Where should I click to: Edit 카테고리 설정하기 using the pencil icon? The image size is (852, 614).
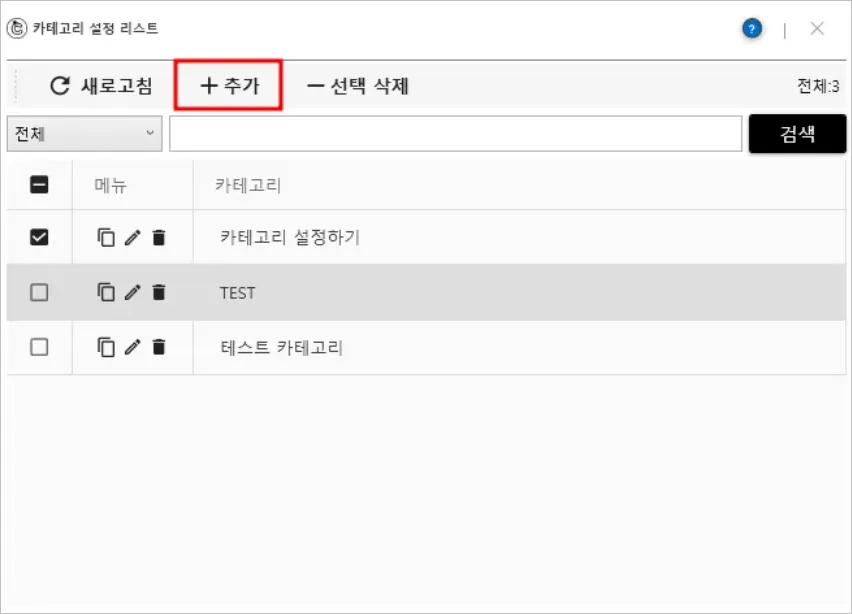point(132,237)
